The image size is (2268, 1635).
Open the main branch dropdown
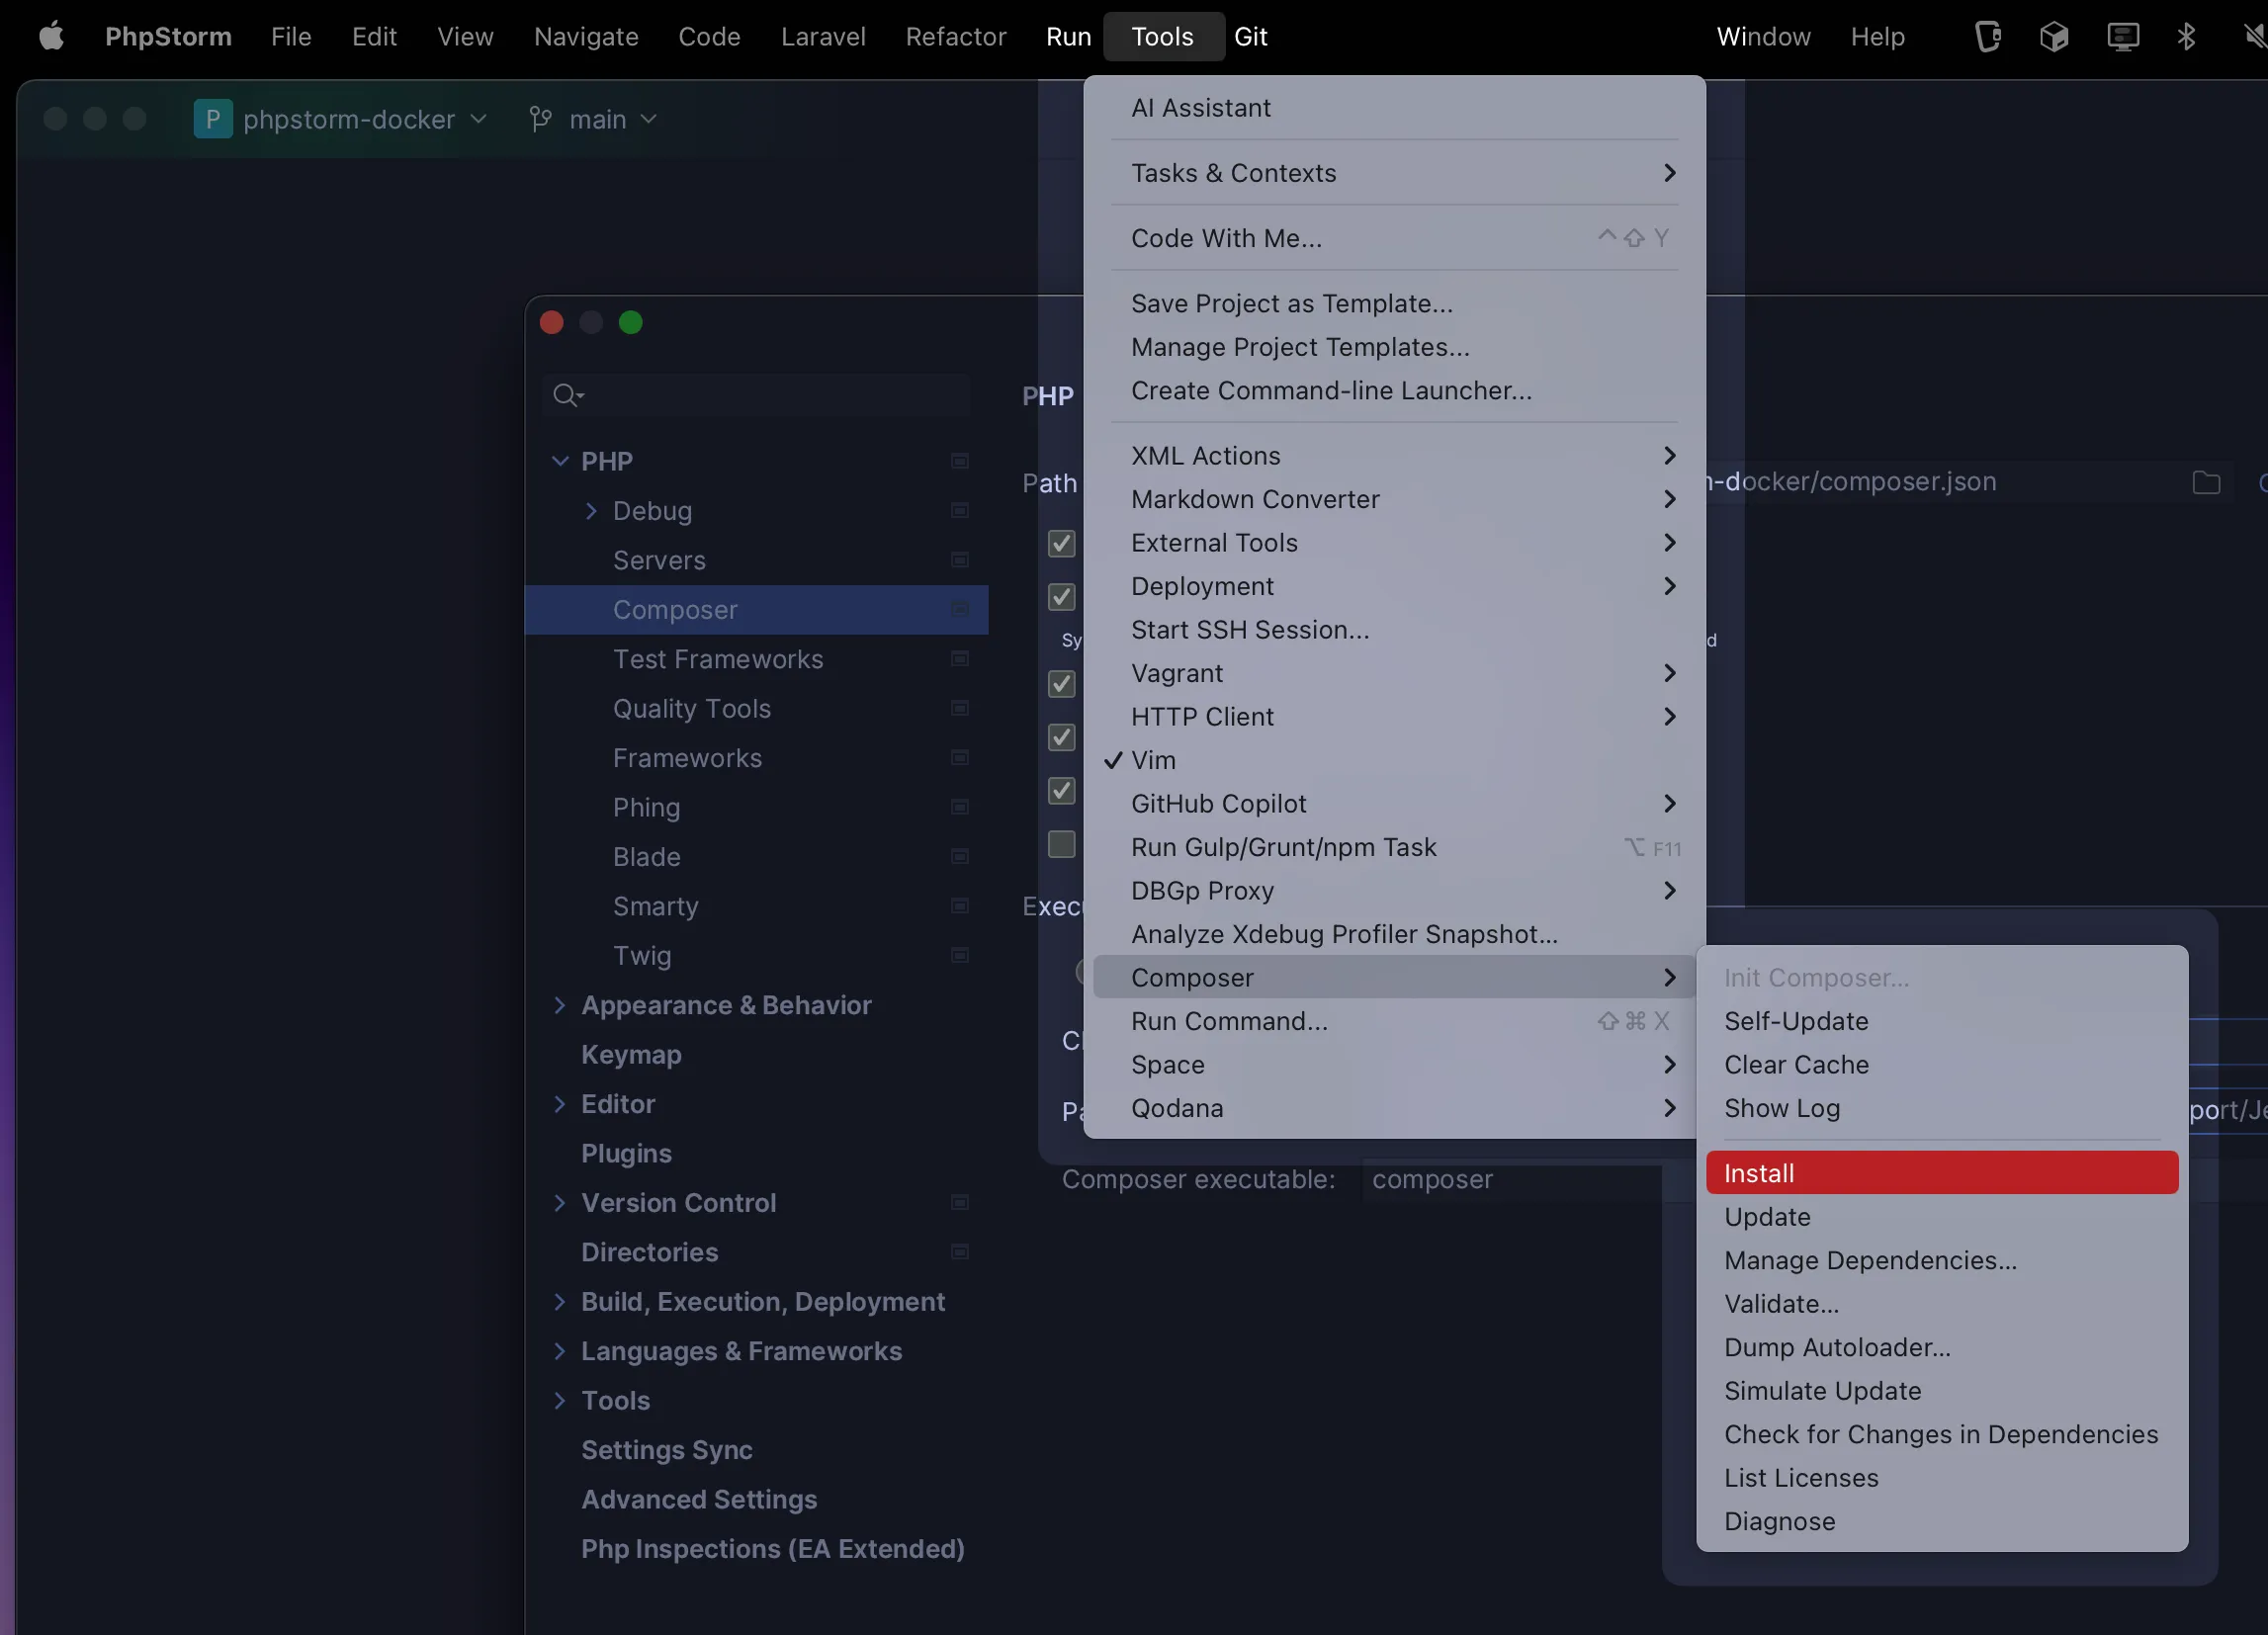point(612,119)
